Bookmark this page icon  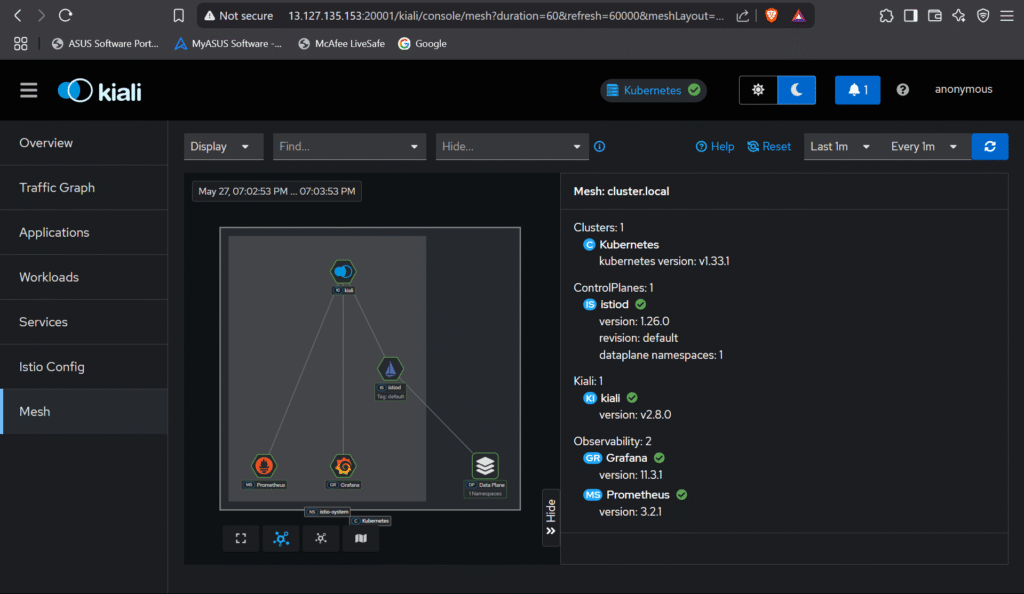(x=178, y=16)
